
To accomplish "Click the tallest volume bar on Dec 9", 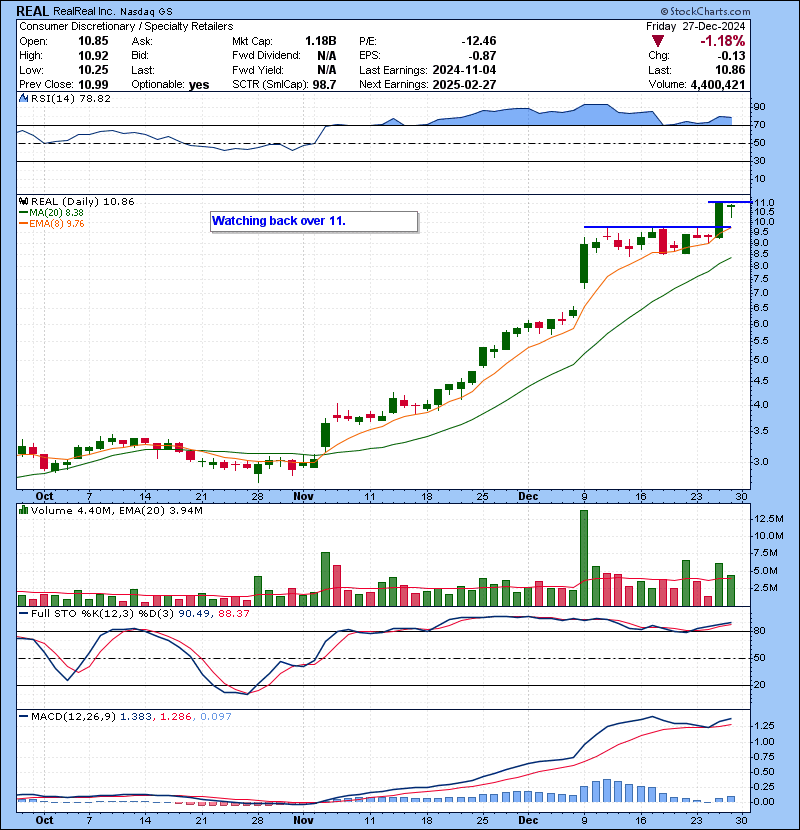I will (584, 558).
